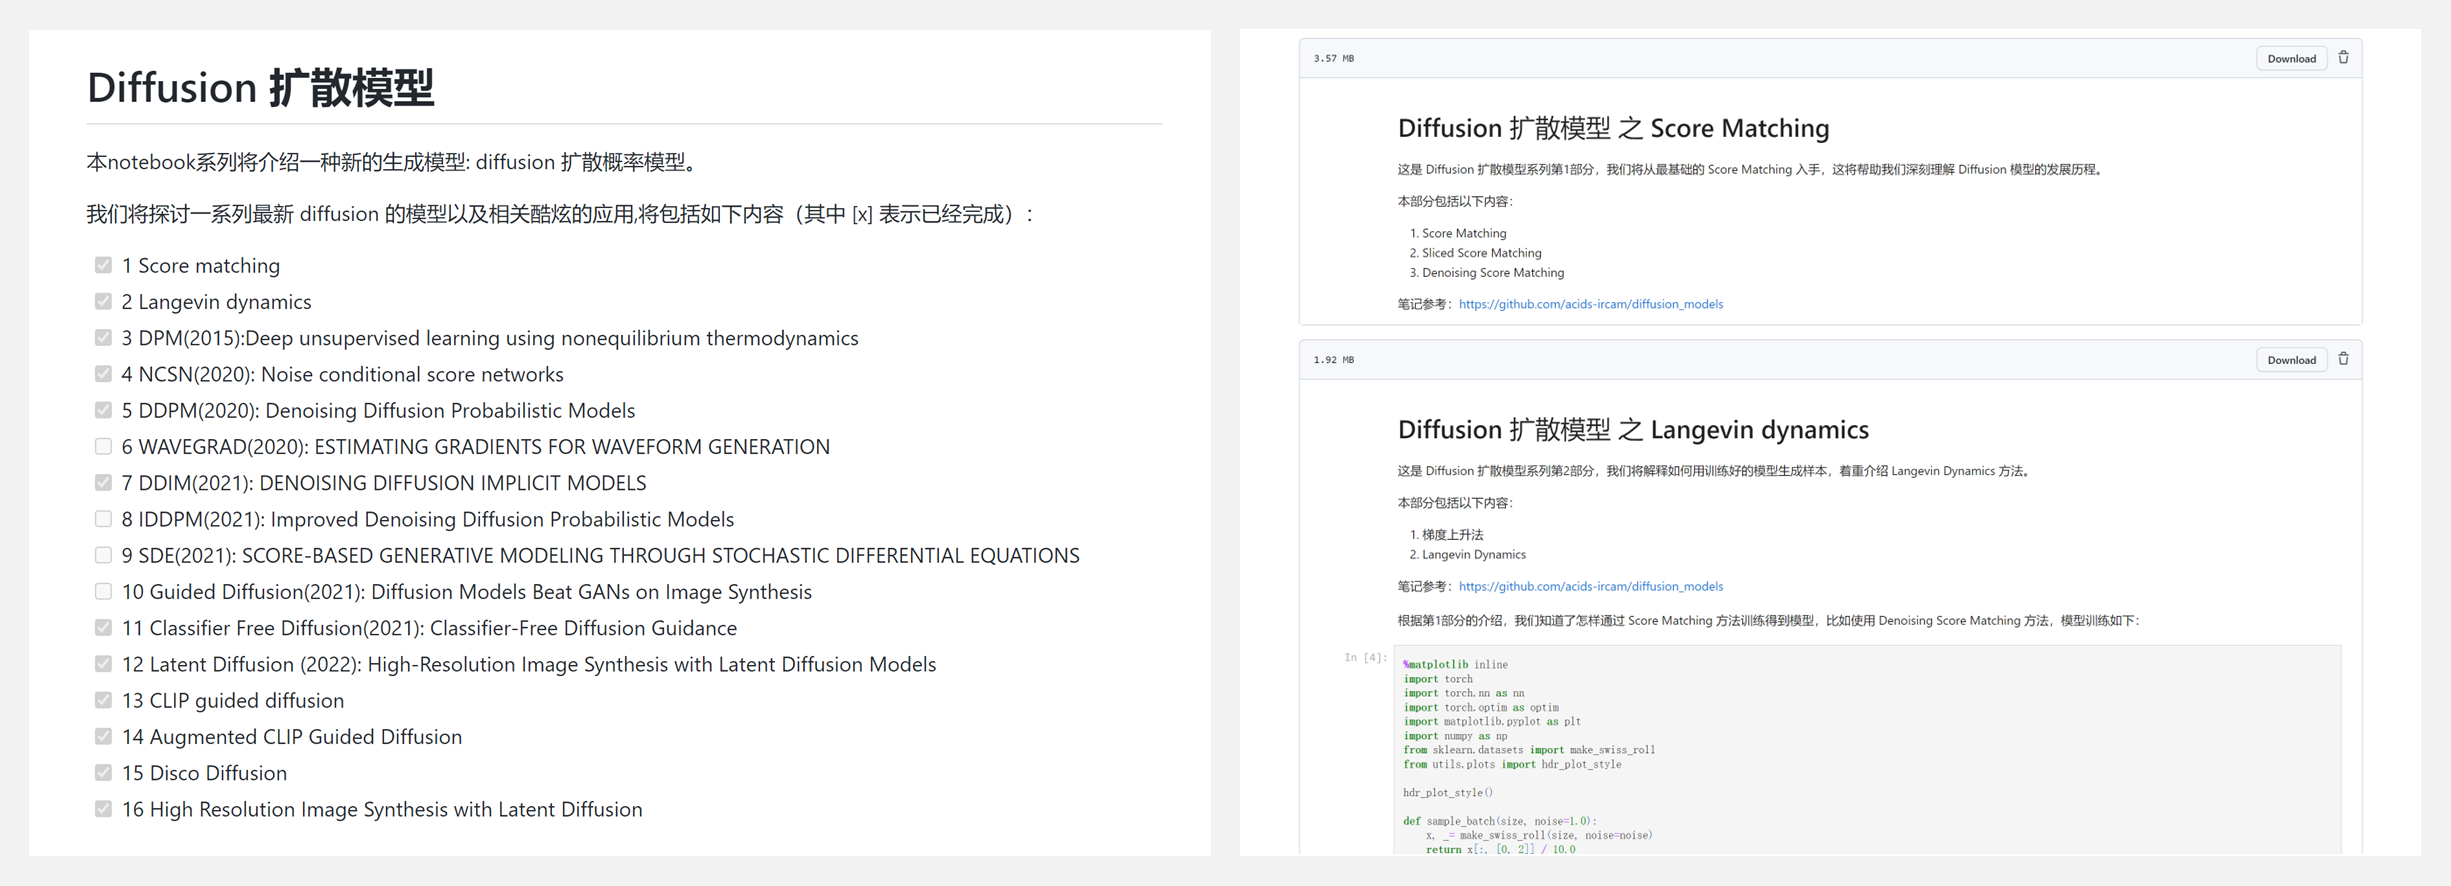
Task: Click trash icon on the 3.57 MB notebook
Action: coord(2343,58)
